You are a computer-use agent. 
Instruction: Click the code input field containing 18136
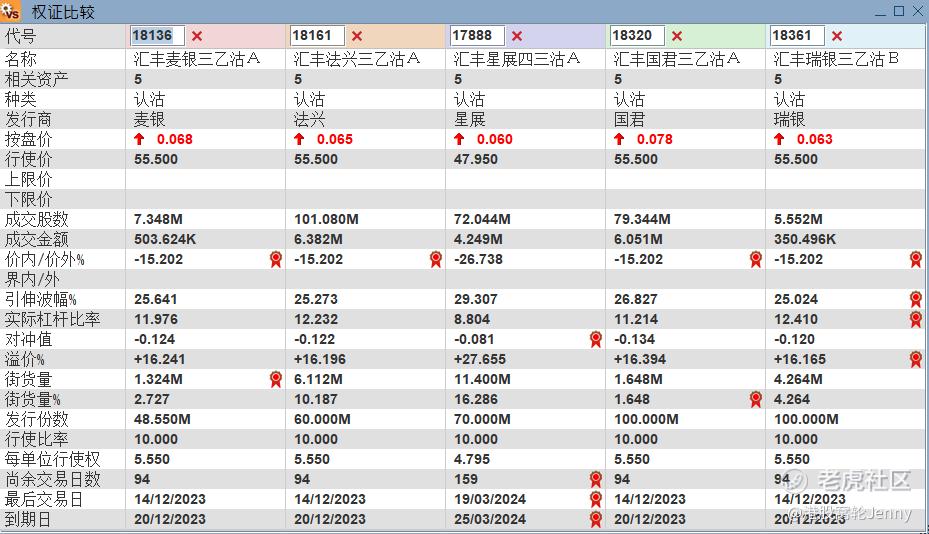point(157,36)
